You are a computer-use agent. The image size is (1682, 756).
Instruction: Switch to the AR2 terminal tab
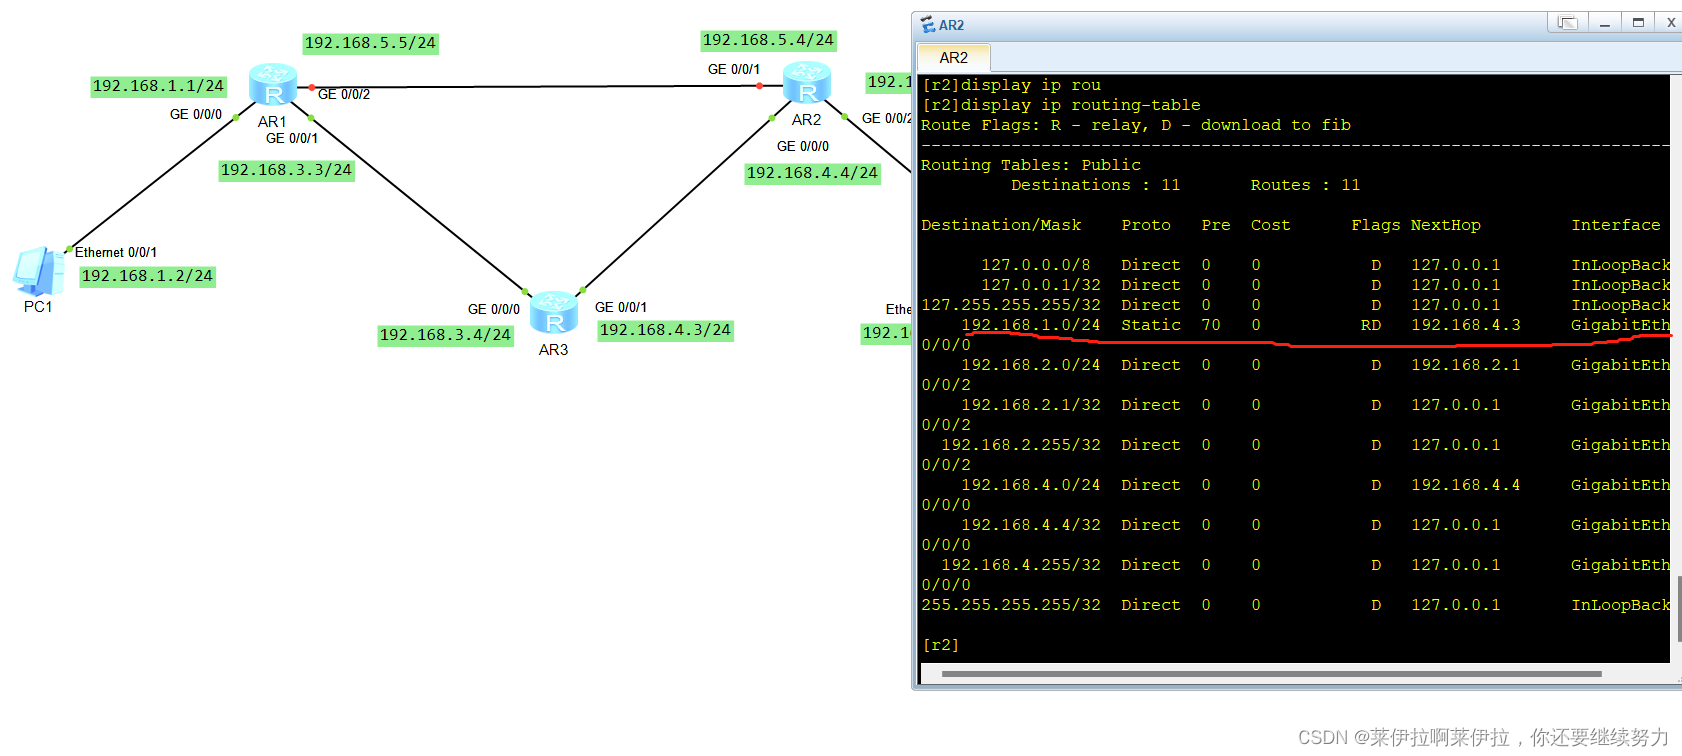(x=953, y=58)
